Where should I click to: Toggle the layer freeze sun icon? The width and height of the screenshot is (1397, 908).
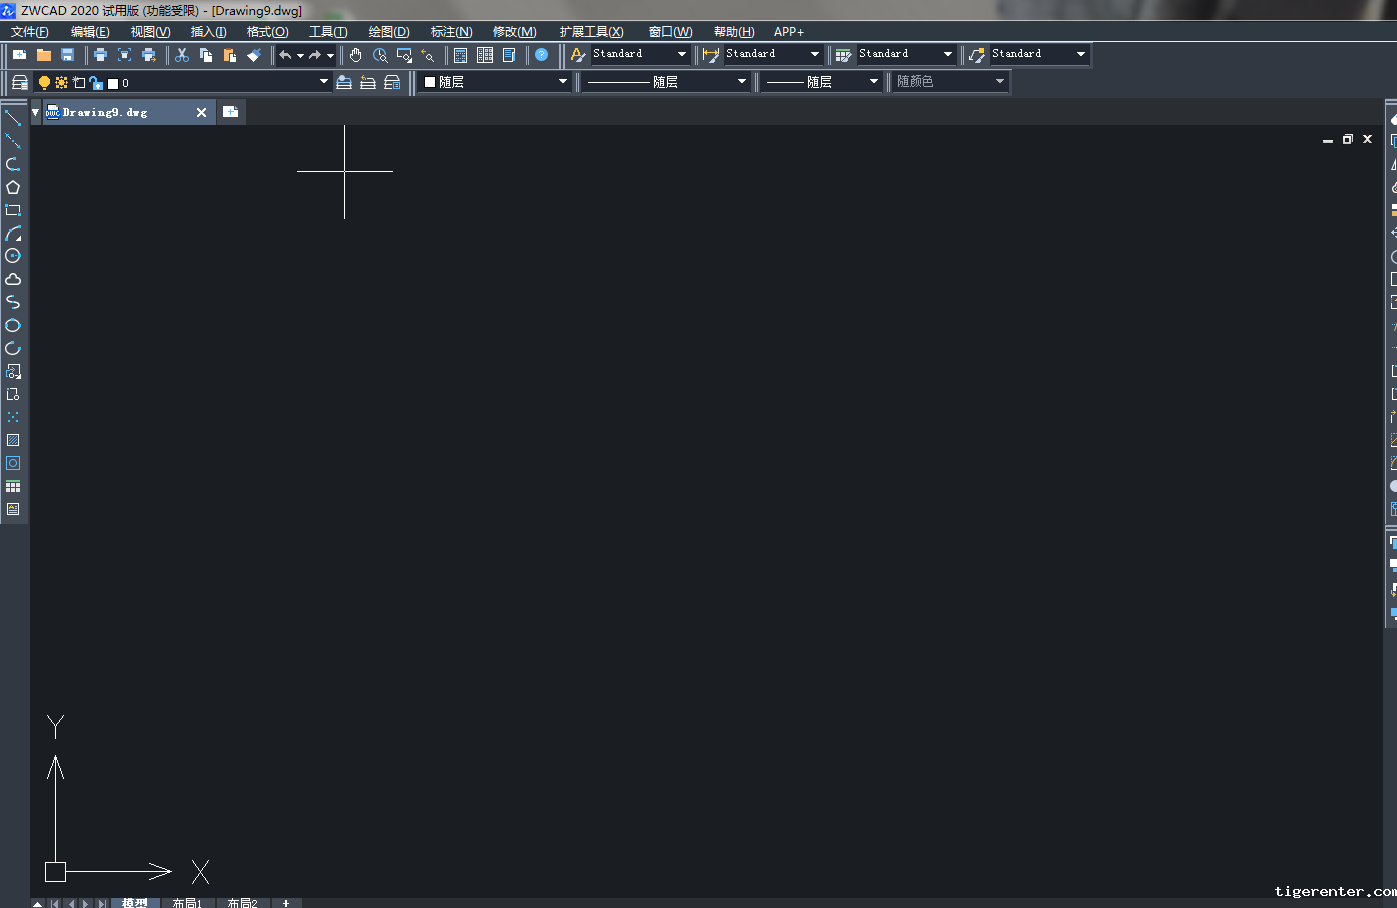pos(61,82)
